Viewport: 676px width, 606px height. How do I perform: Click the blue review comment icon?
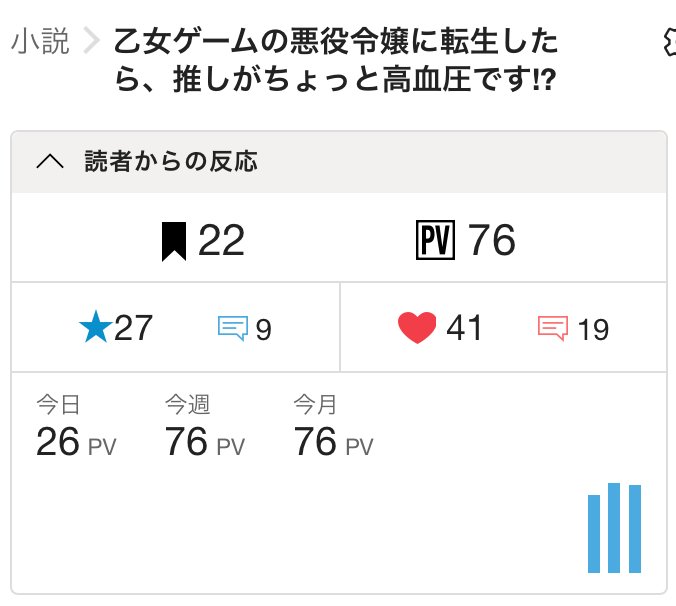[232, 328]
